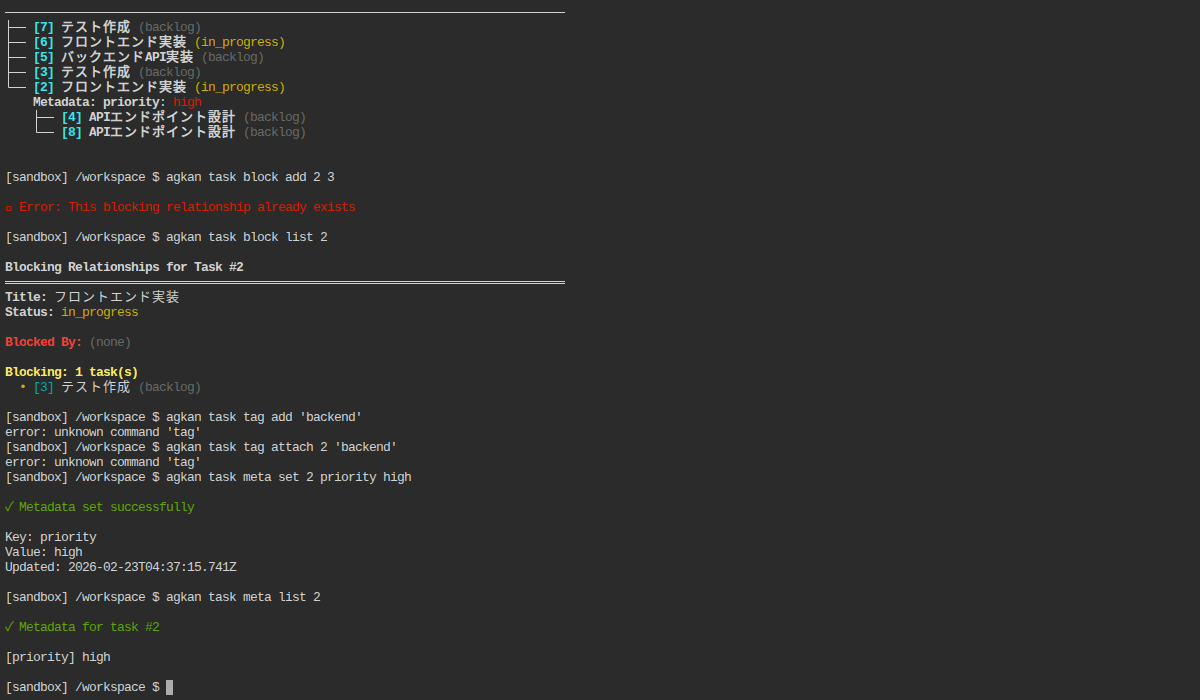Click subtask [4] APIエンドポイント設計
This screenshot has width=1200, height=700.
[x=148, y=117]
